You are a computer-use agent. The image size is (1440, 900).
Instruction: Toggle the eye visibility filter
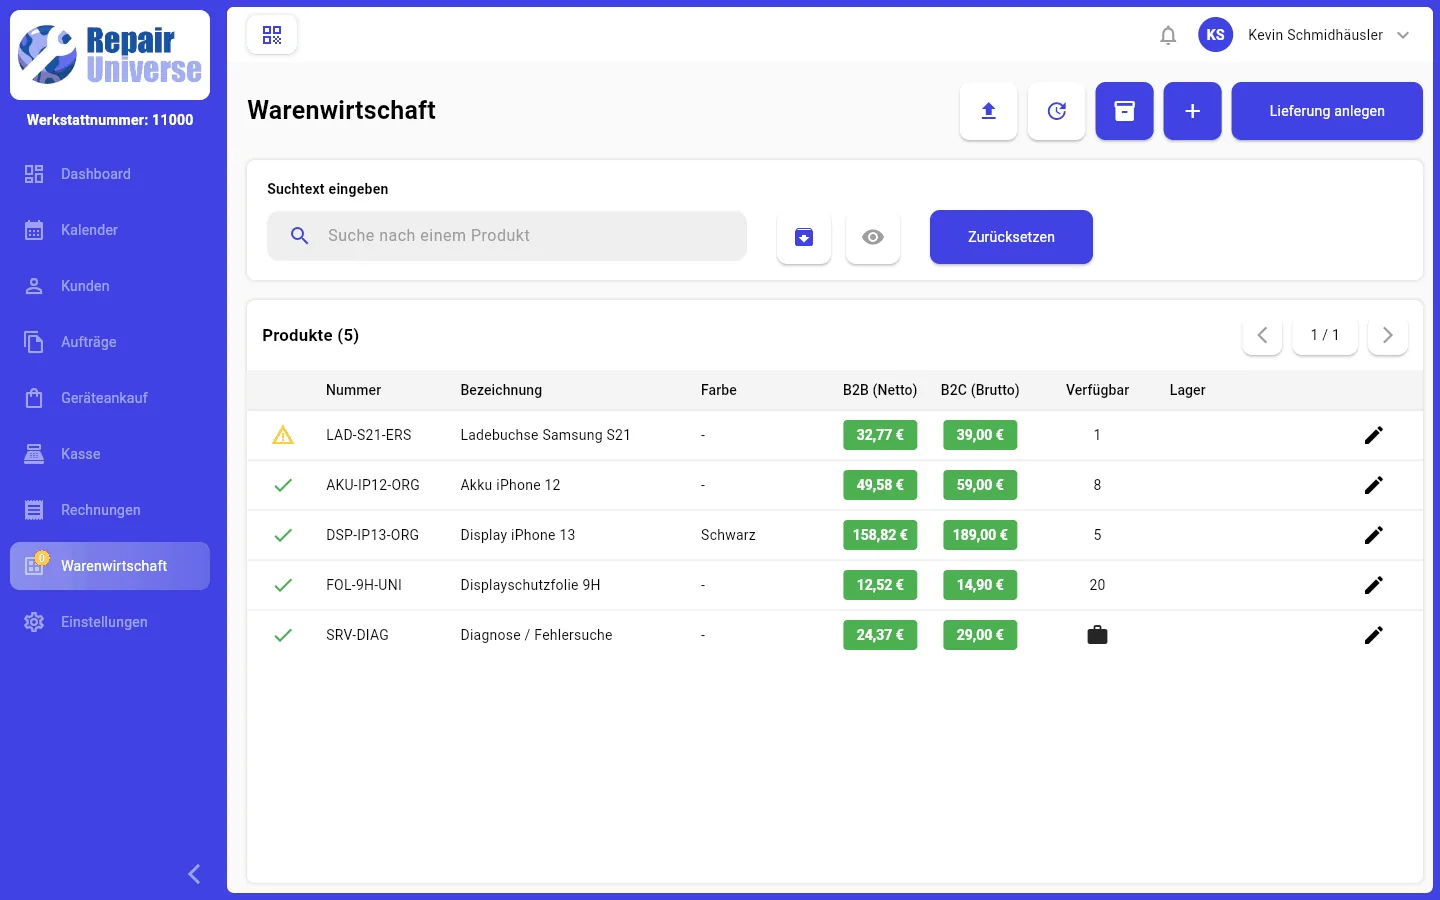(x=873, y=237)
